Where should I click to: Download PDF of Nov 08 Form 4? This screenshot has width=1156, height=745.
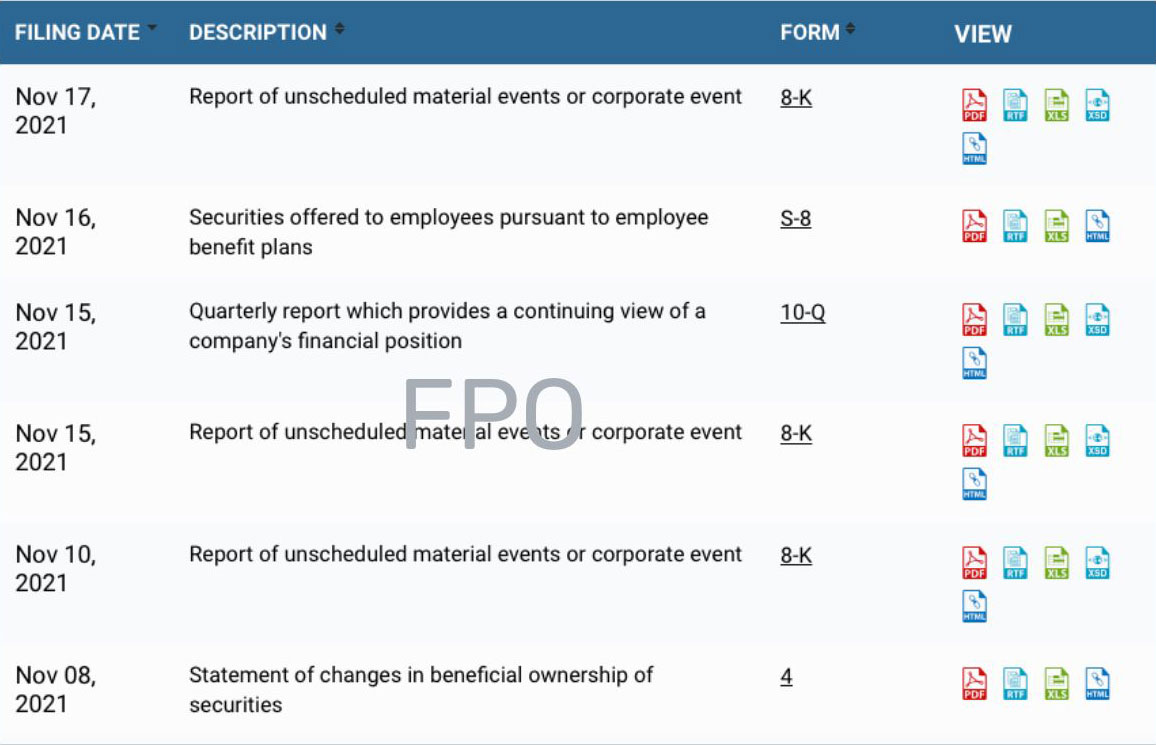(974, 684)
